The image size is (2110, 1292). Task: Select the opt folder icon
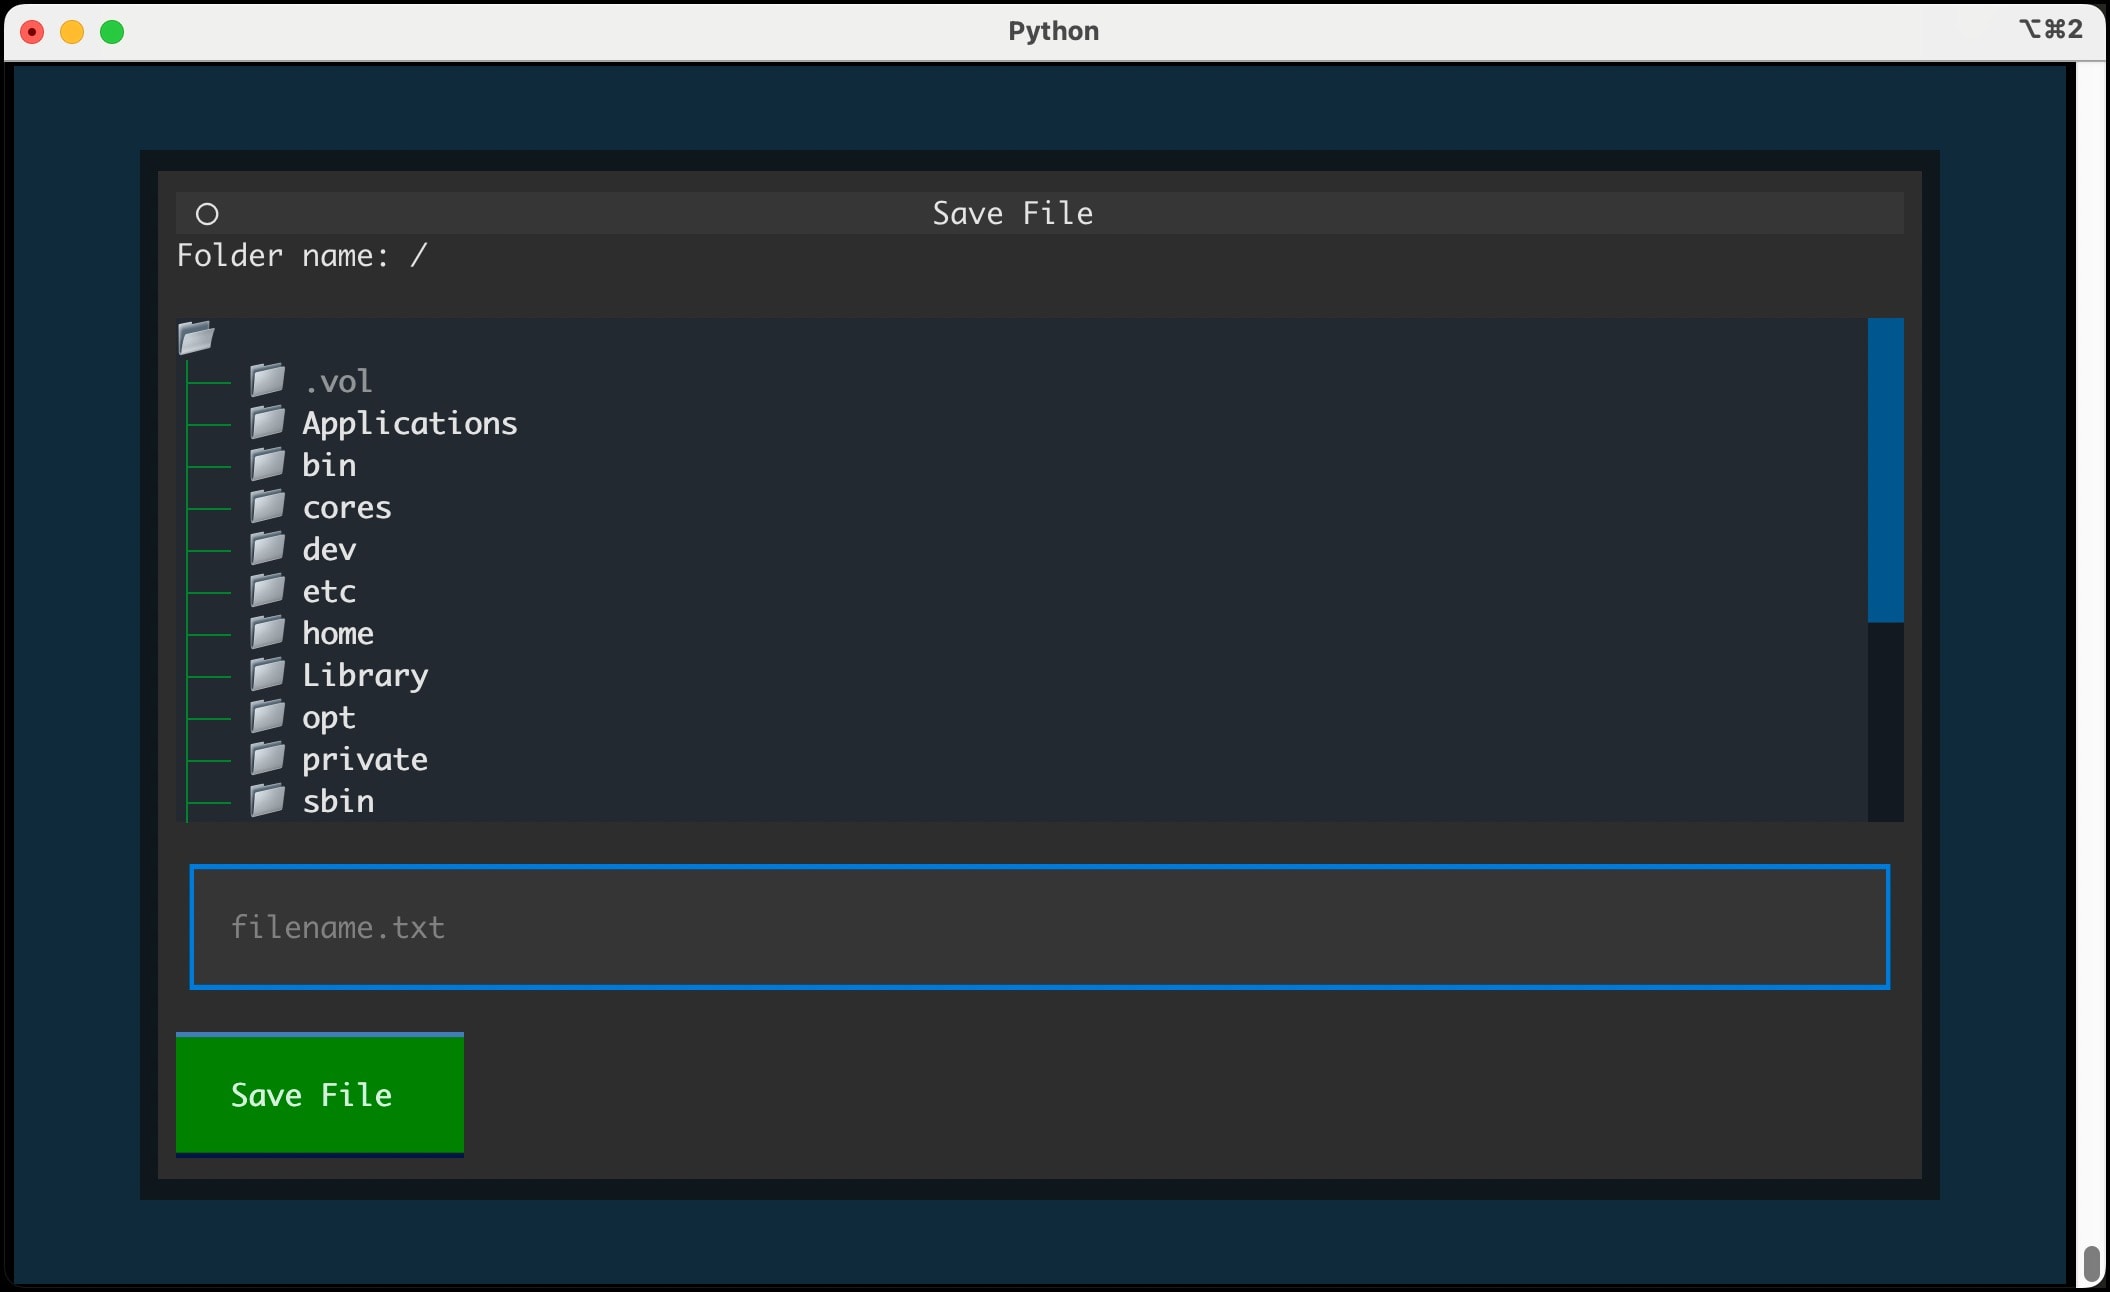tap(268, 716)
